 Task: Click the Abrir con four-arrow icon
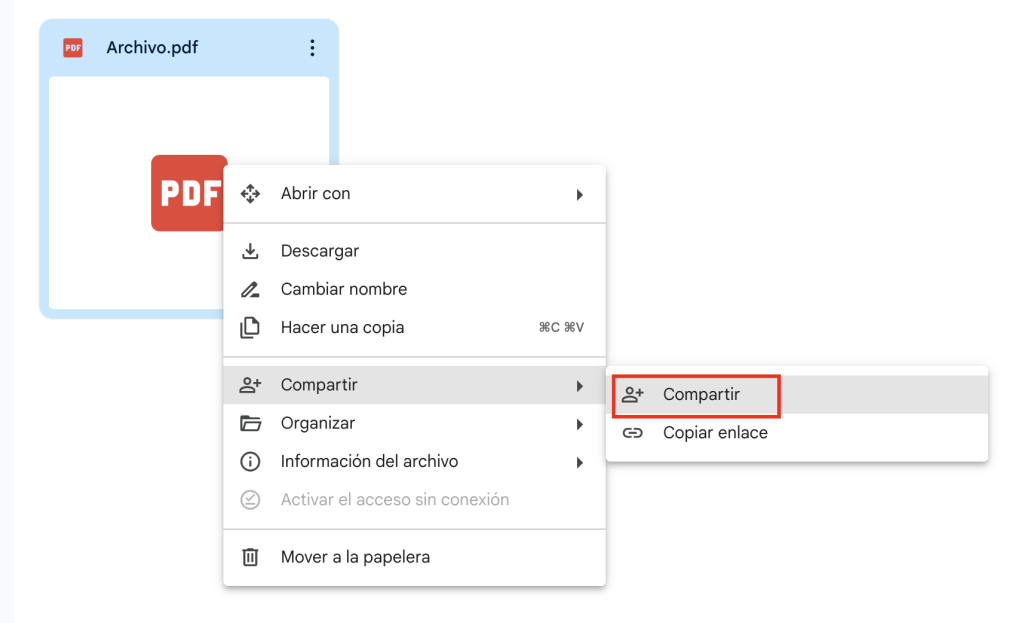251,194
